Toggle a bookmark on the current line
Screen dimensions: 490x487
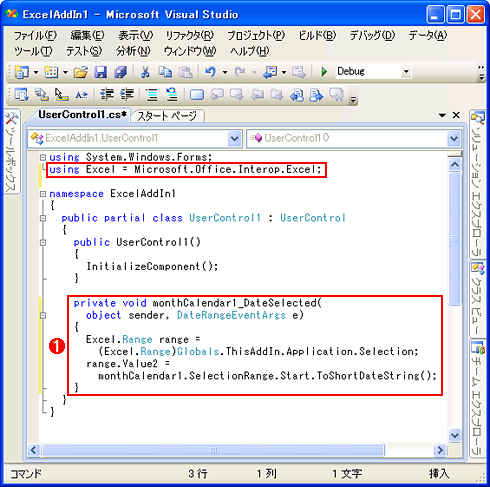click(x=197, y=95)
